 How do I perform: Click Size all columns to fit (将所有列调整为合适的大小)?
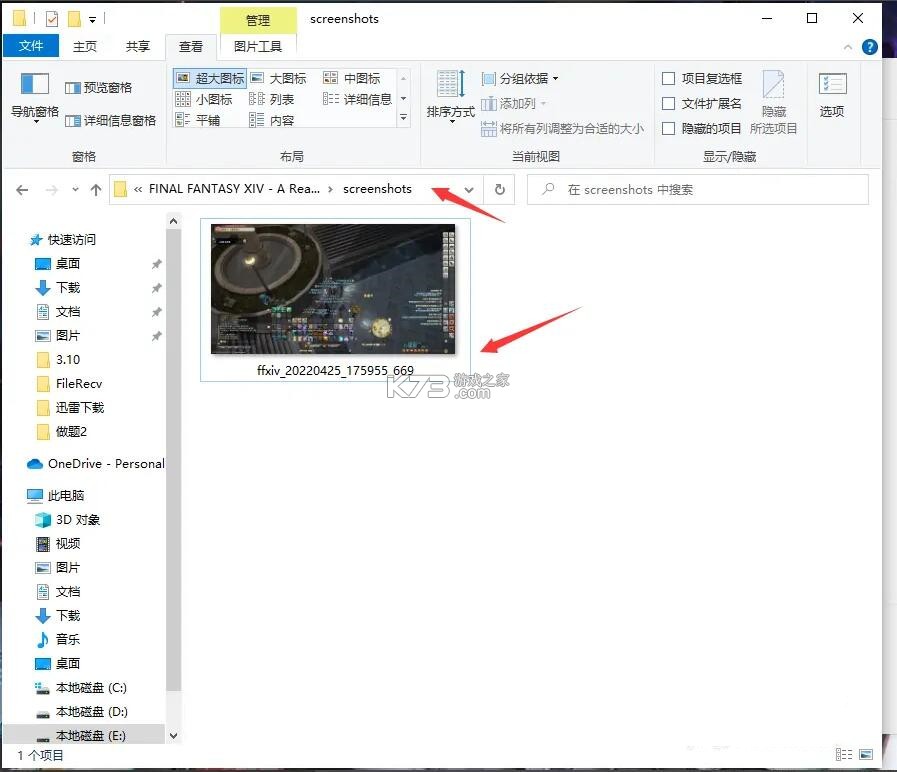click(x=562, y=129)
